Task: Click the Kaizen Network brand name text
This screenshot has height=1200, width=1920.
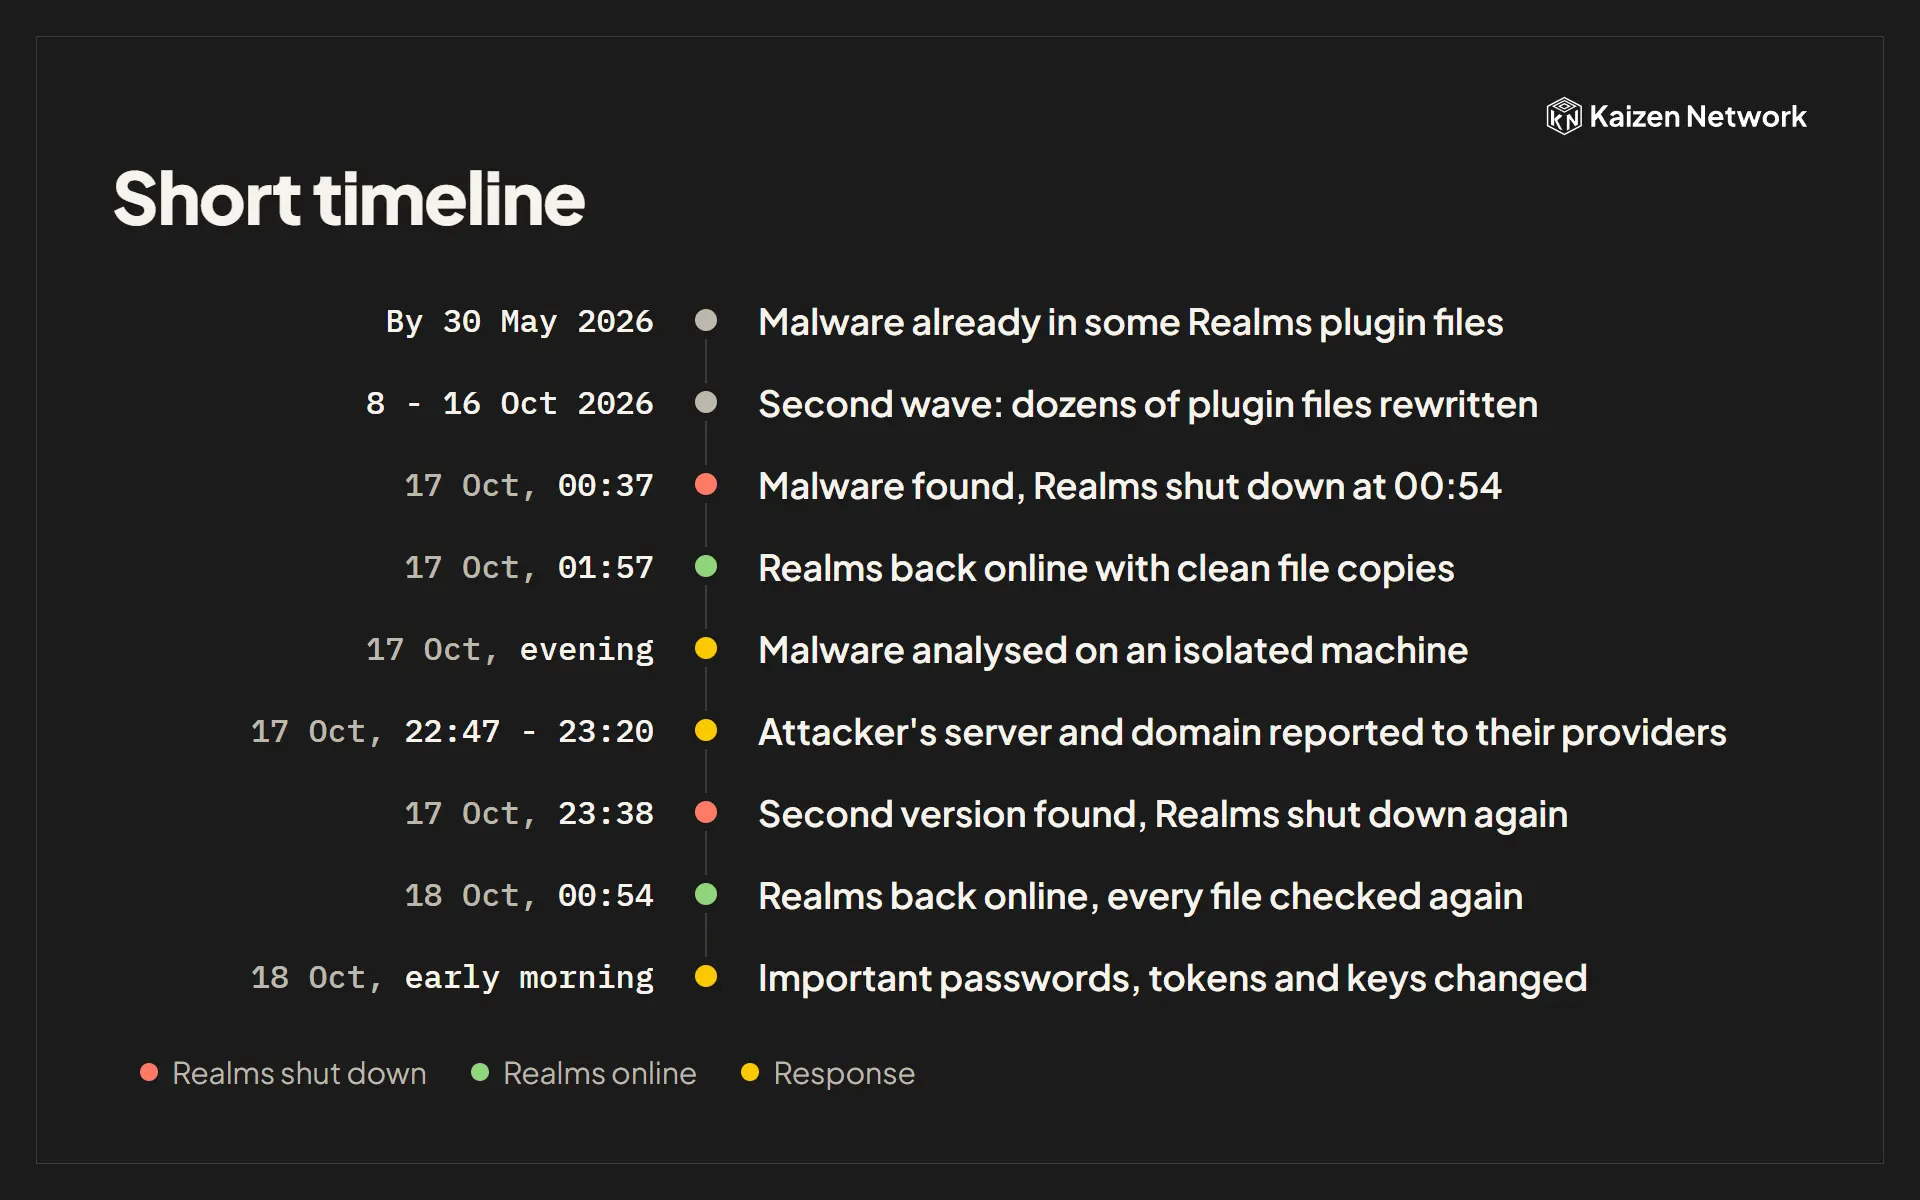Action: pyautogui.click(x=1697, y=117)
